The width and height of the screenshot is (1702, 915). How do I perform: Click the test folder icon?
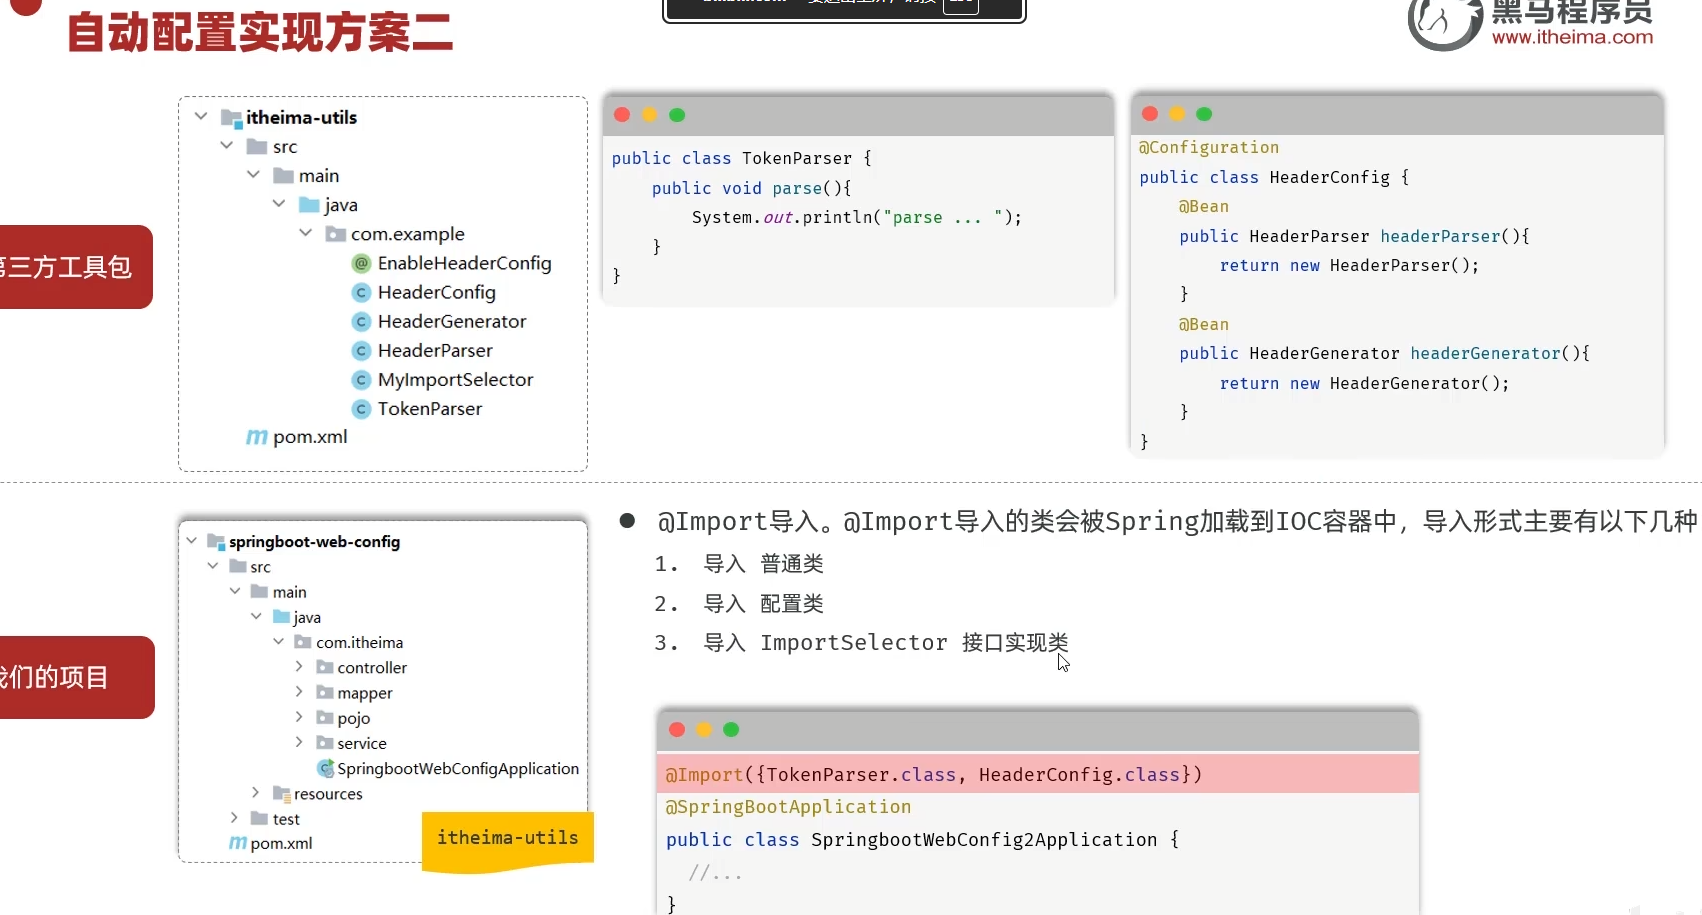[x=260, y=818]
